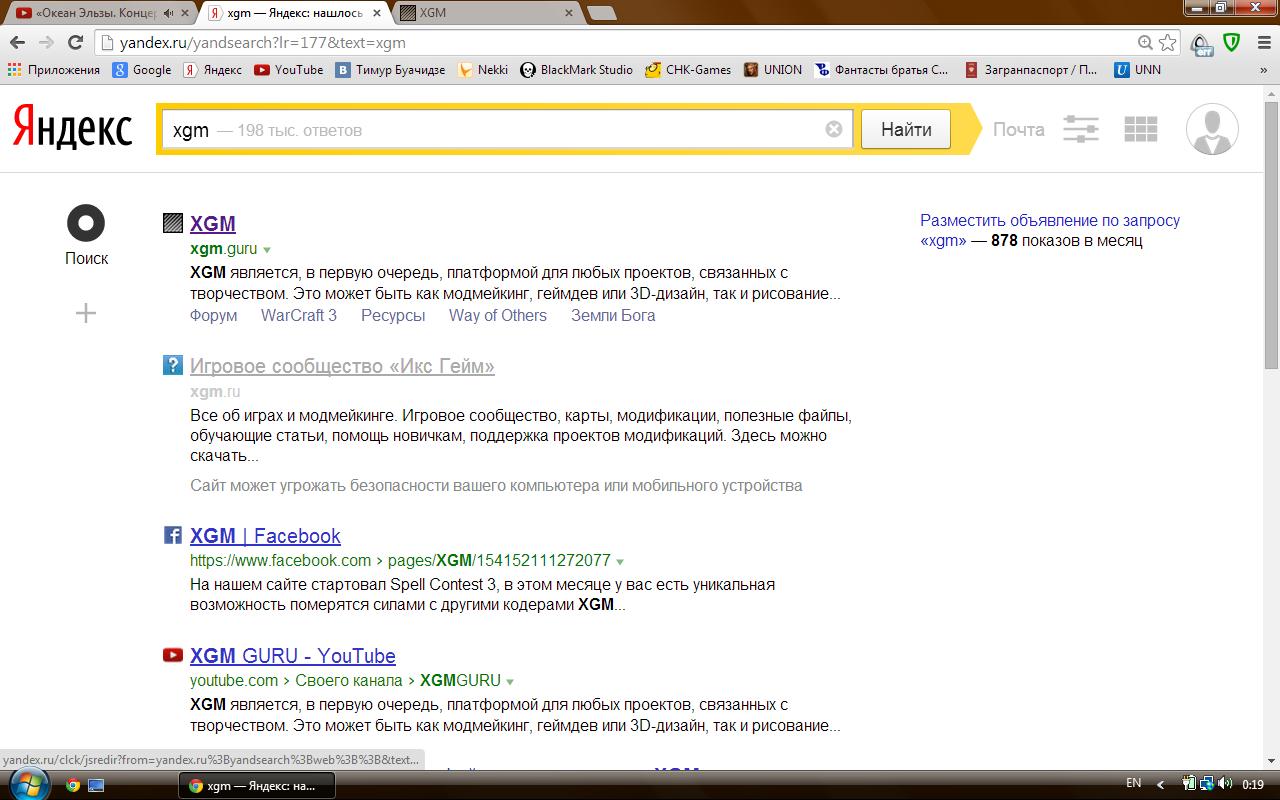Click the YouTube favicon beside XGM GURU result
1280x800 pixels.
[173, 655]
